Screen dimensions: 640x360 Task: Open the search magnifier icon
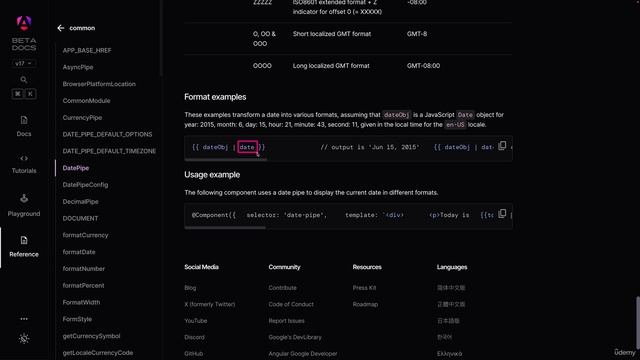24,80
